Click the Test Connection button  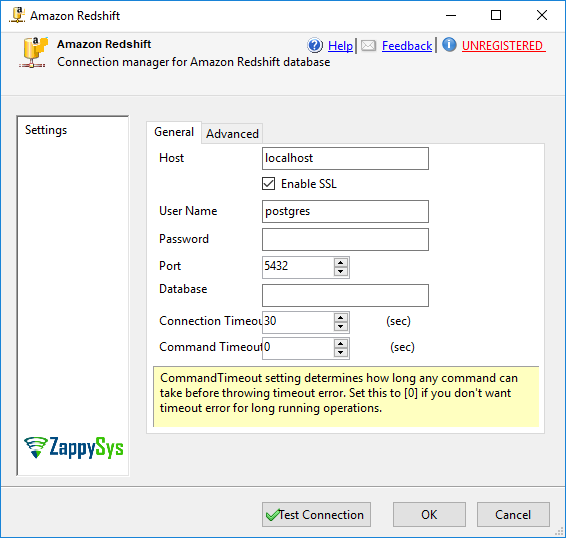[x=316, y=514]
